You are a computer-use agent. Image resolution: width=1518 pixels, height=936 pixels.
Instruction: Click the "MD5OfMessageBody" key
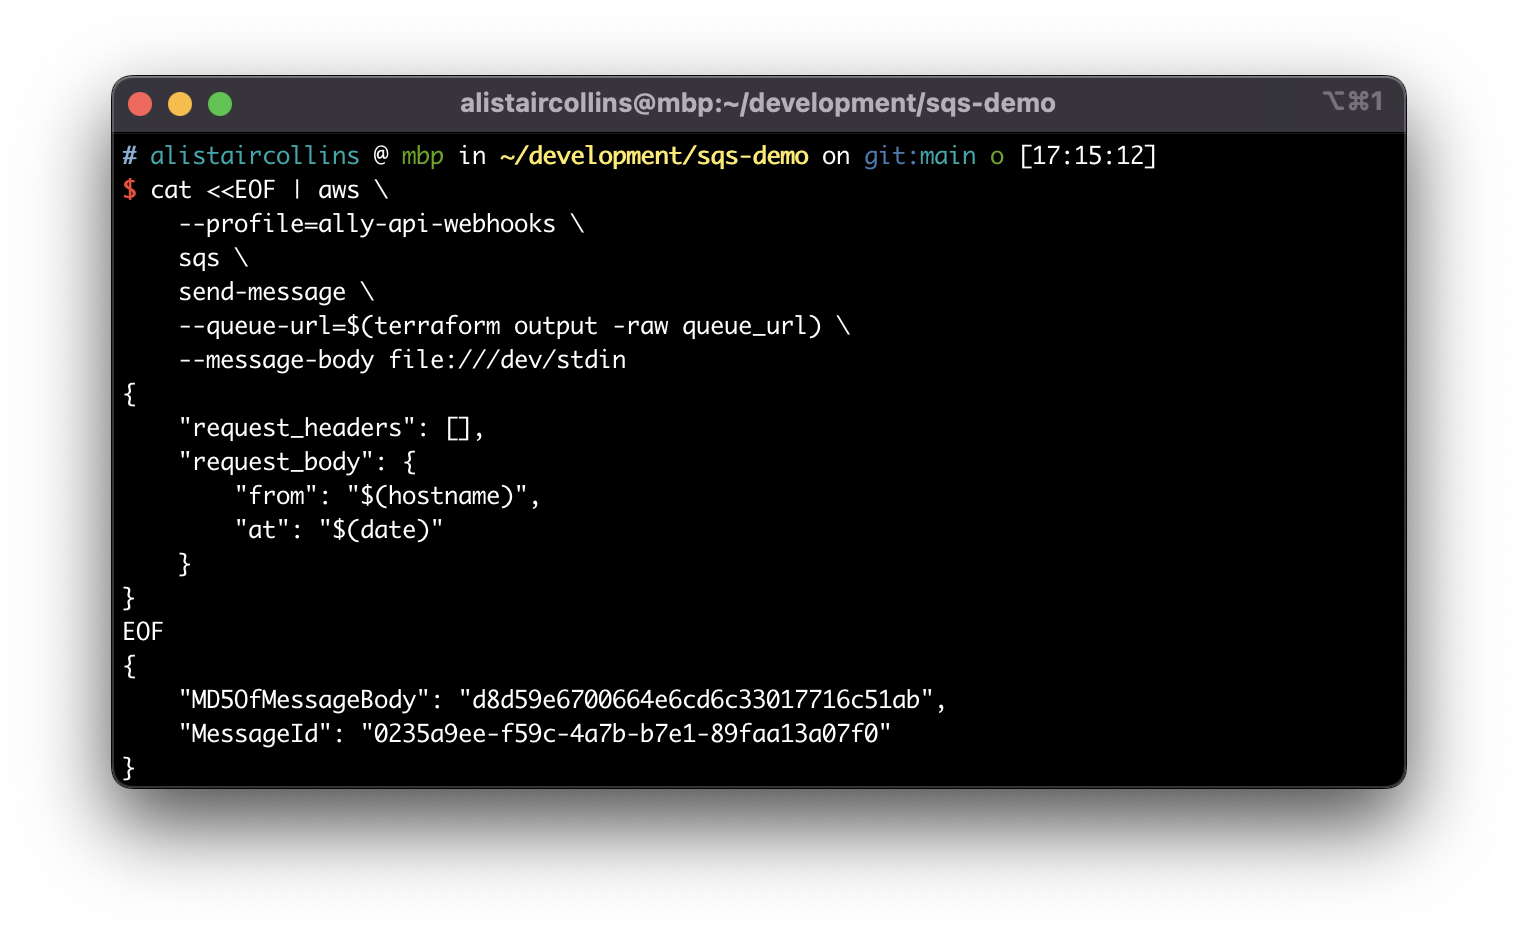[x=304, y=700]
